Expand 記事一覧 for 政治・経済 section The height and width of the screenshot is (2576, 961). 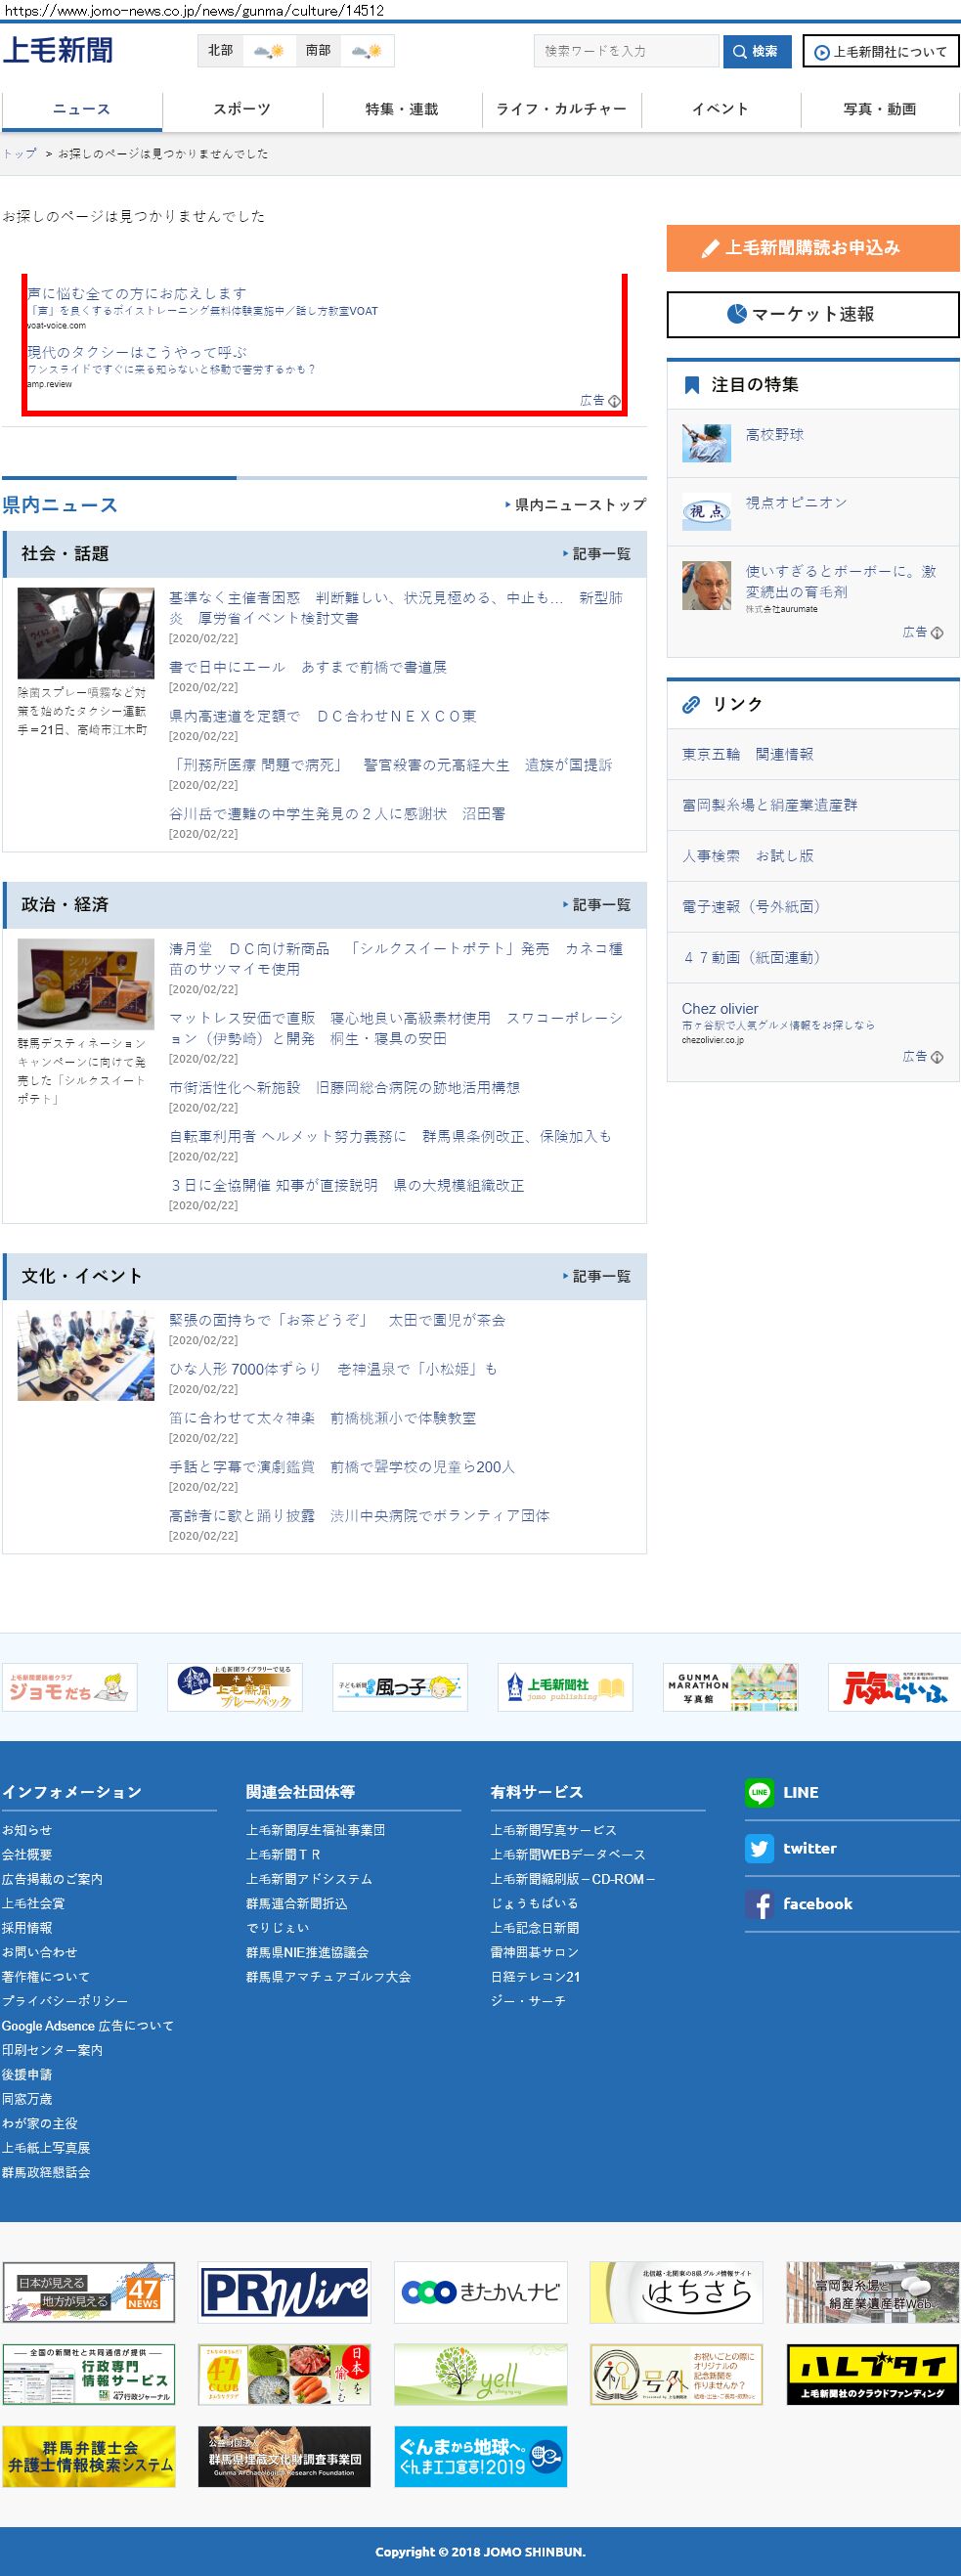click(597, 905)
